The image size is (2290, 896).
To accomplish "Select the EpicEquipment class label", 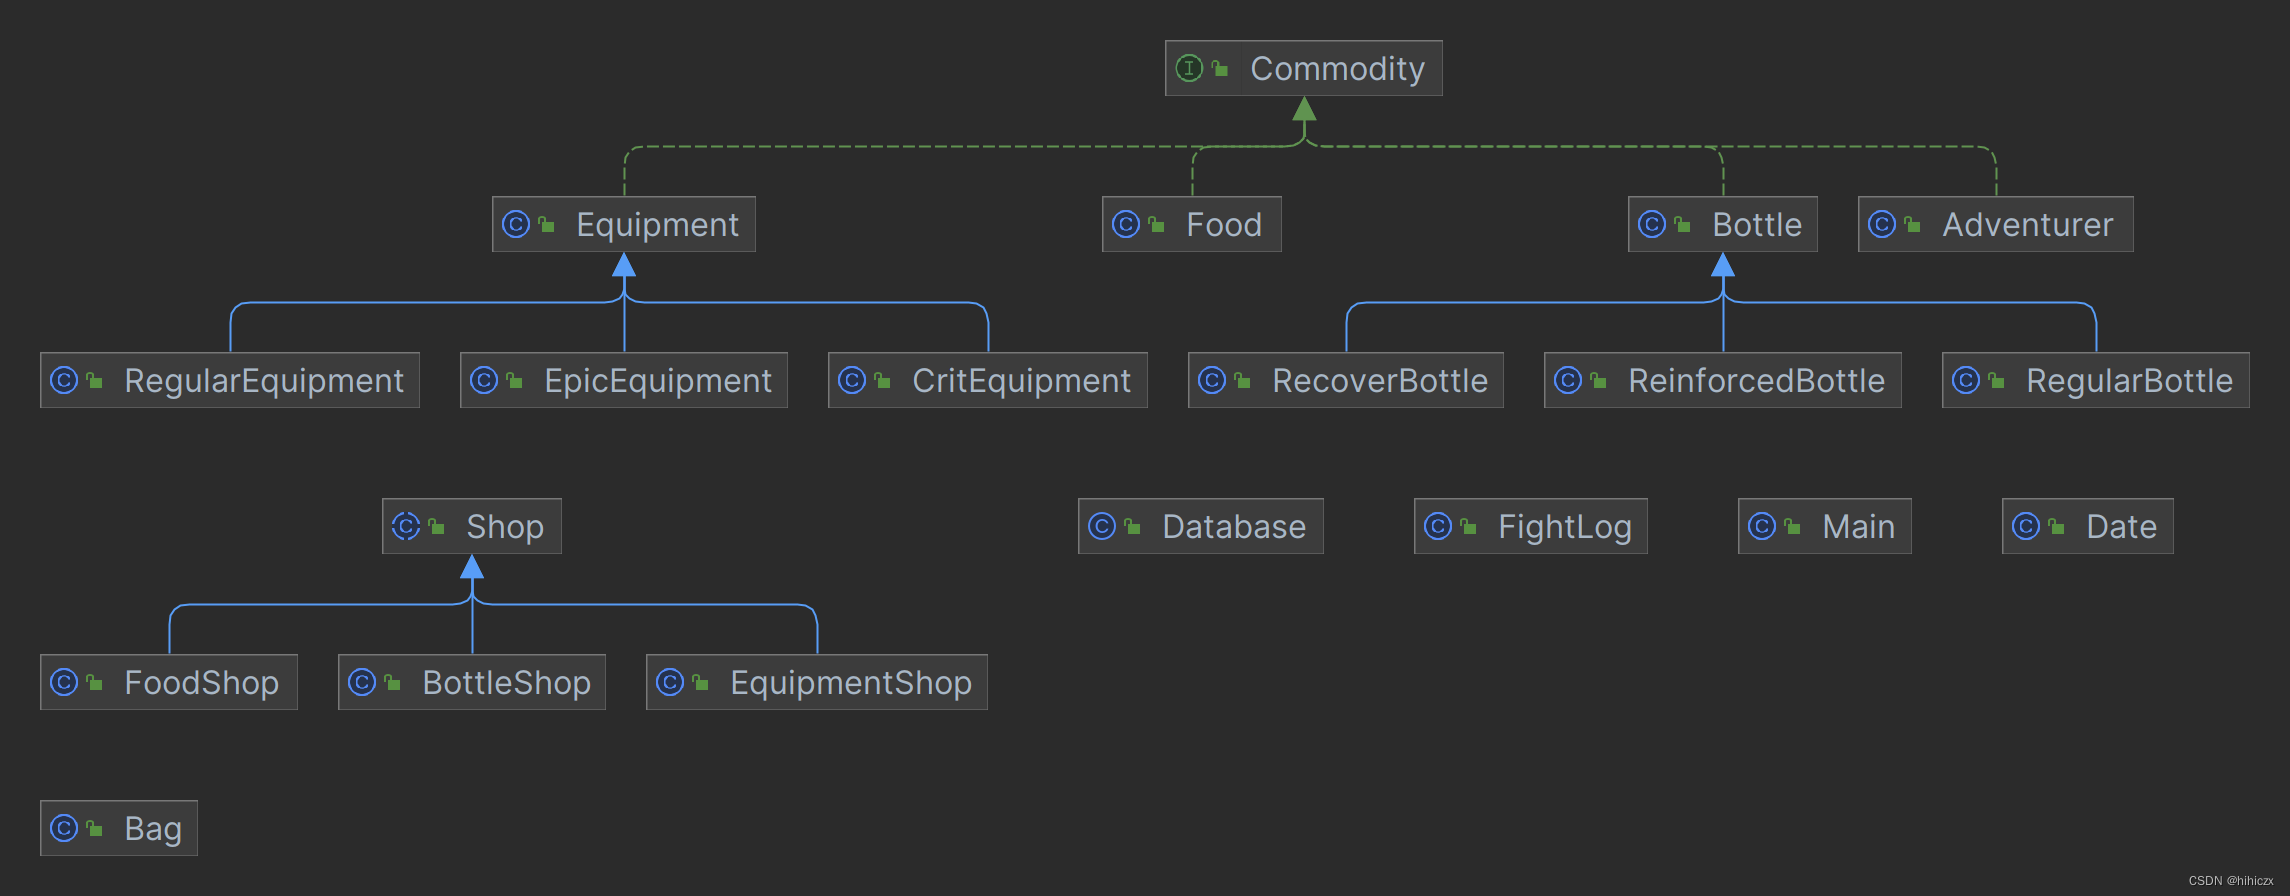I will tap(658, 382).
